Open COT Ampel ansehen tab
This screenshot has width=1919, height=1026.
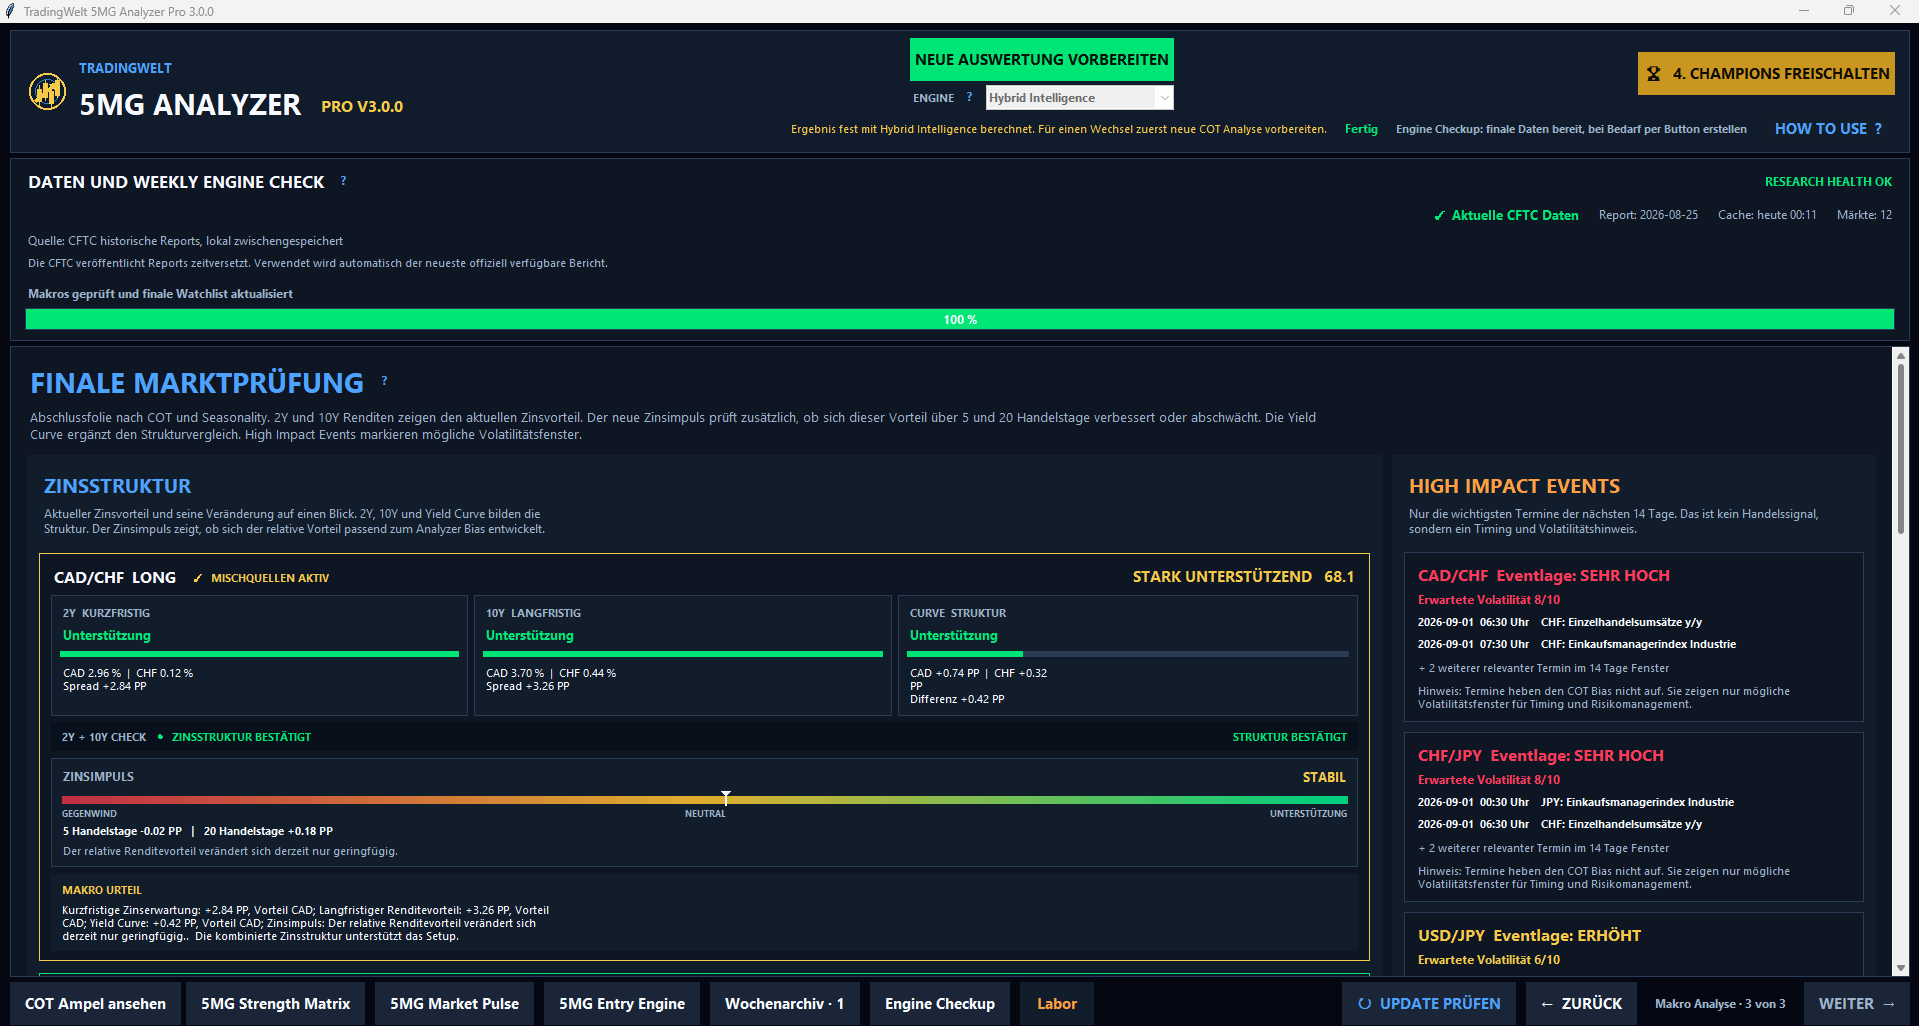(x=95, y=1004)
